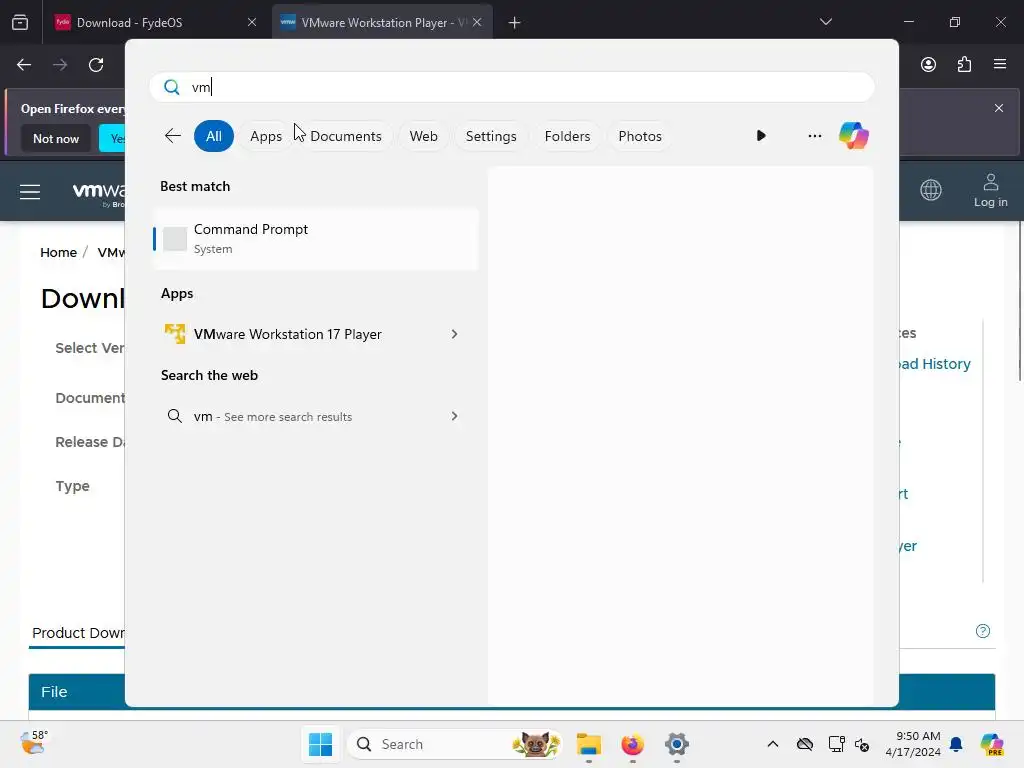Click globe language icon on VMware site

[x=931, y=190]
